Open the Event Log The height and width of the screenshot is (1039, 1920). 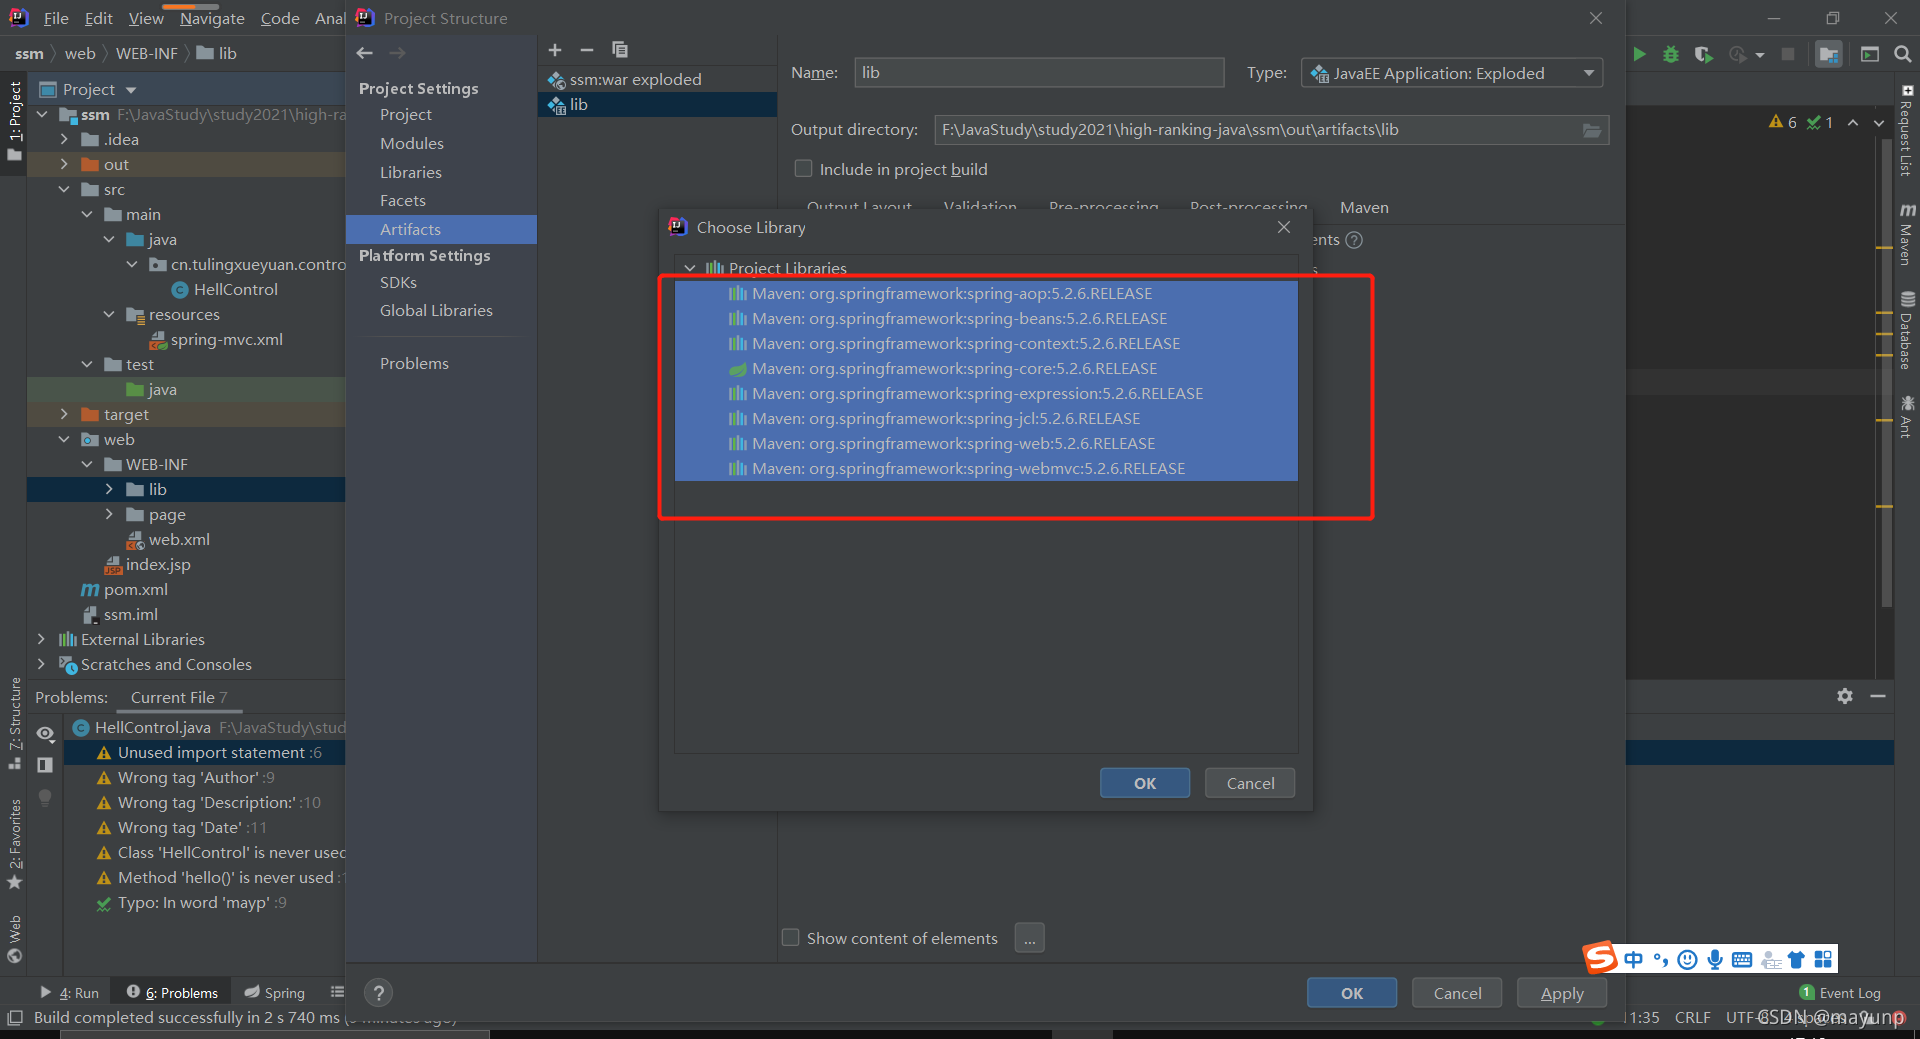pyautogui.click(x=1840, y=993)
